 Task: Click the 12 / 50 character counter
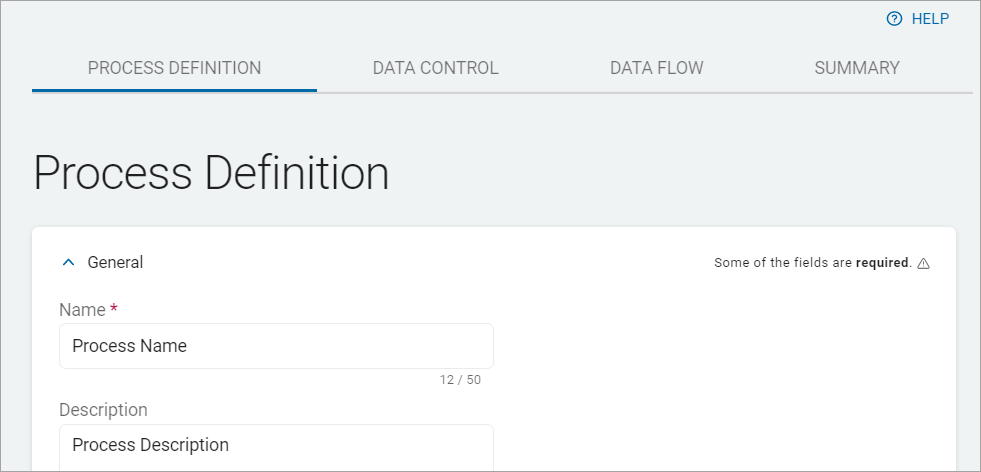pos(460,380)
